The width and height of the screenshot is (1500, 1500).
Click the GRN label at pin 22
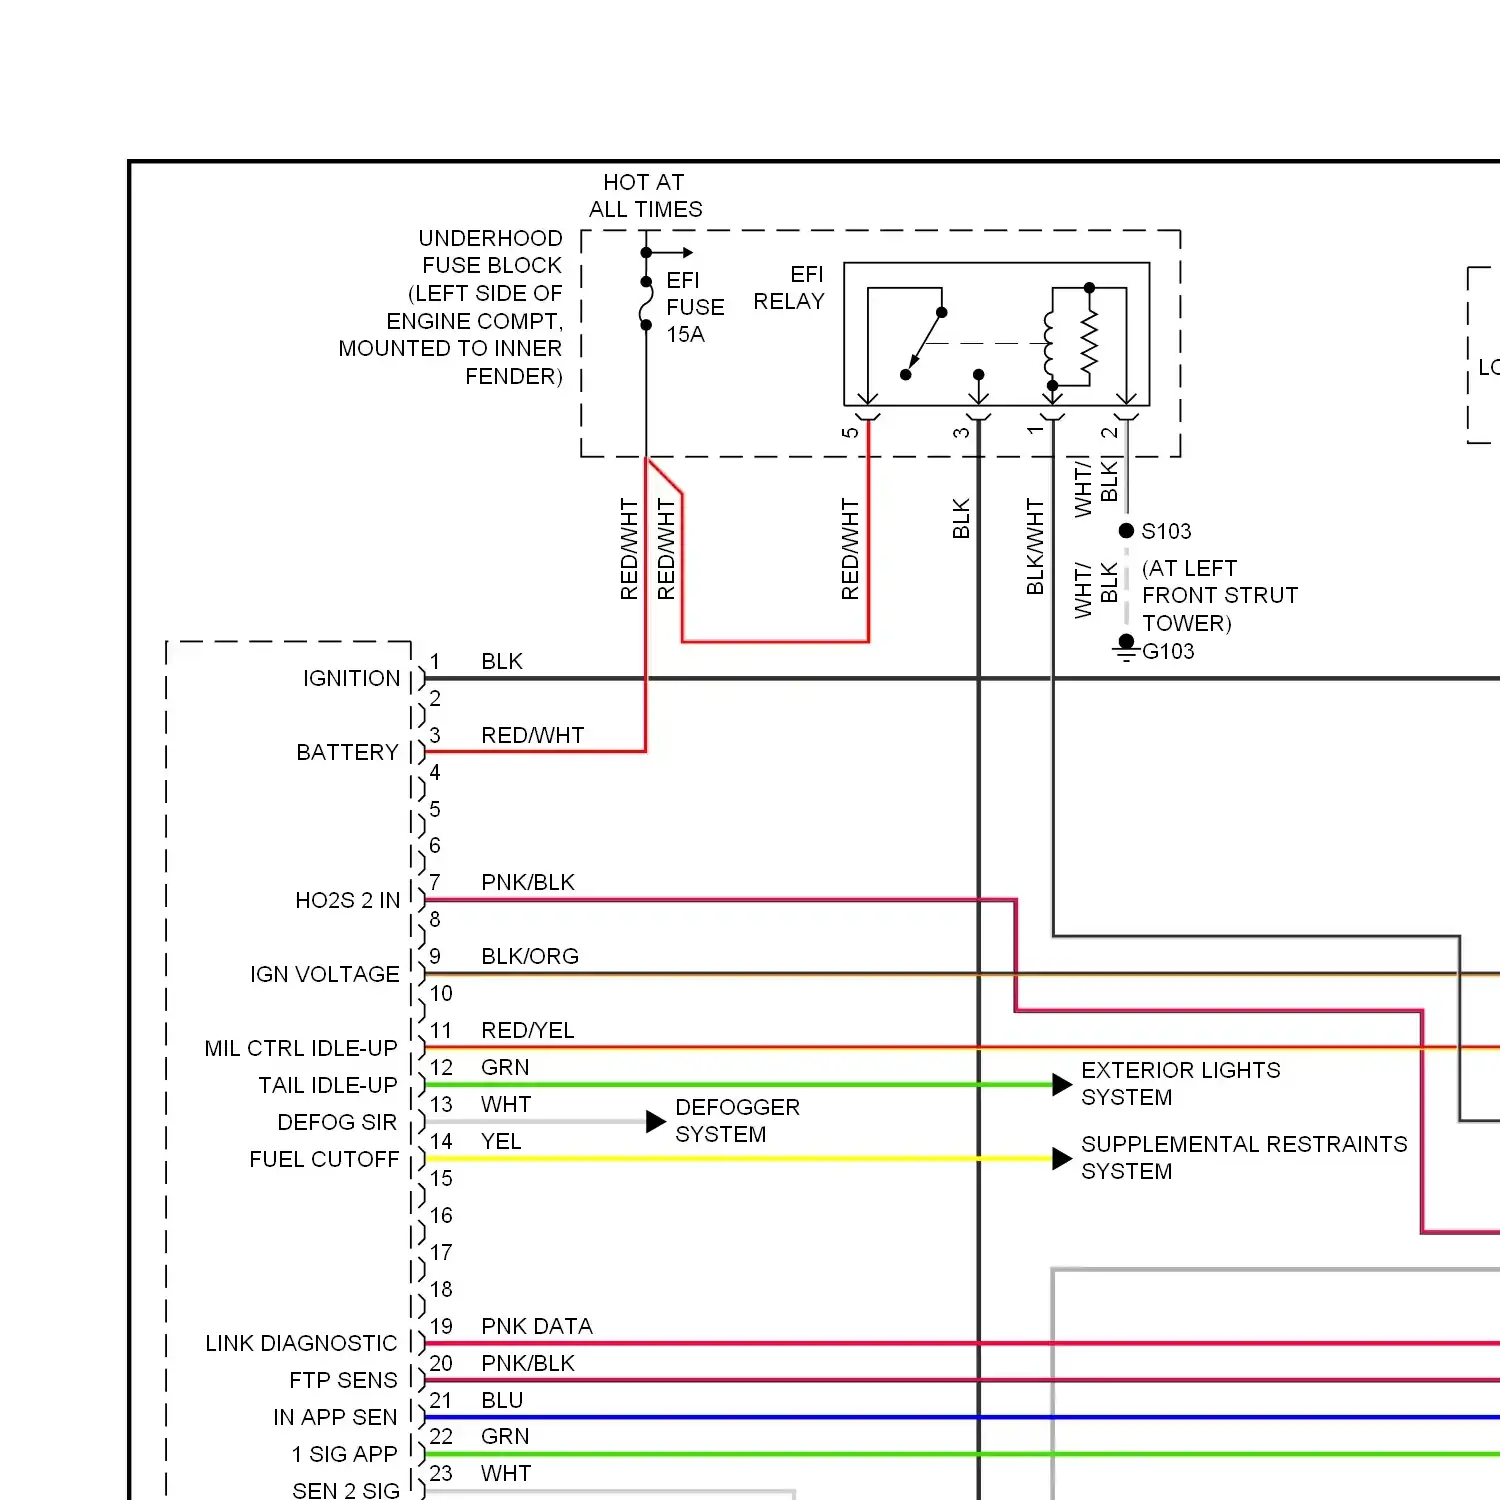coord(505,1436)
